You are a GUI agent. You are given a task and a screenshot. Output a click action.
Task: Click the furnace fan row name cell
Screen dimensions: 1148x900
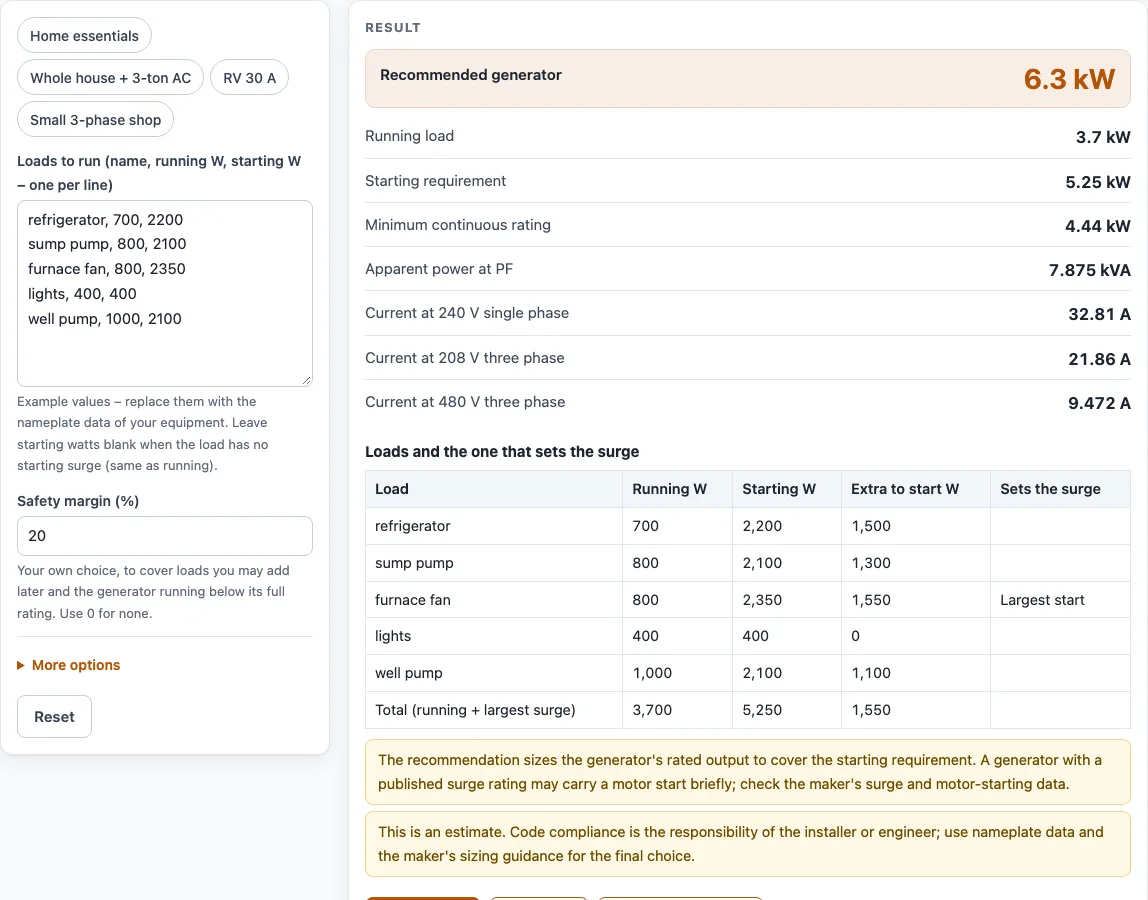click(x=494, y=600)
